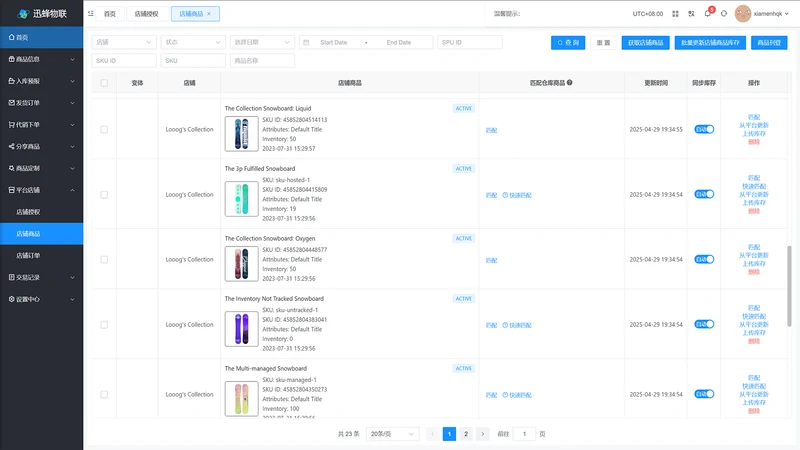The height and width of the screenshot is (450, 800).
Task: Toggle sync inventory for Liquid snowboard
Action: click(x=704, y=129)
